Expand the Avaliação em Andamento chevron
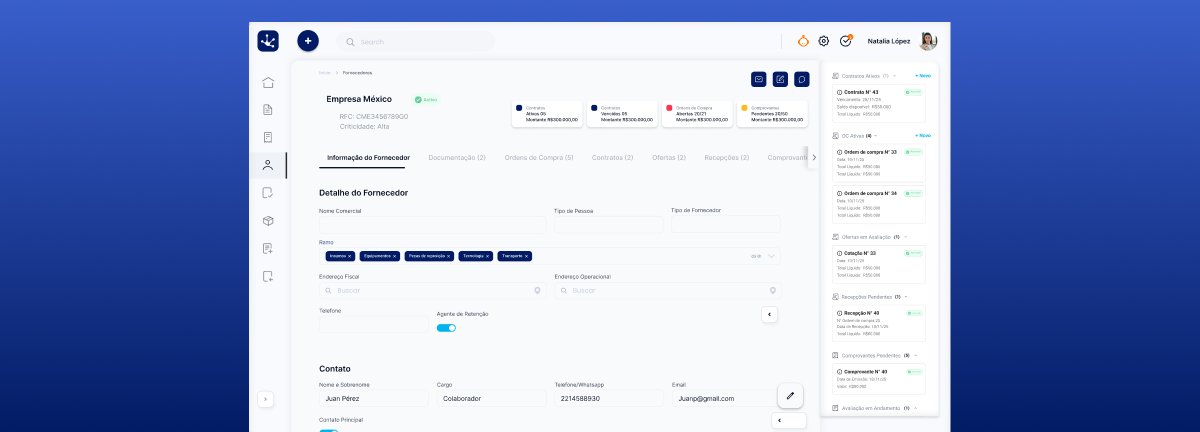This screenshot has height=432, width=1200. click(x=916, y=408)
